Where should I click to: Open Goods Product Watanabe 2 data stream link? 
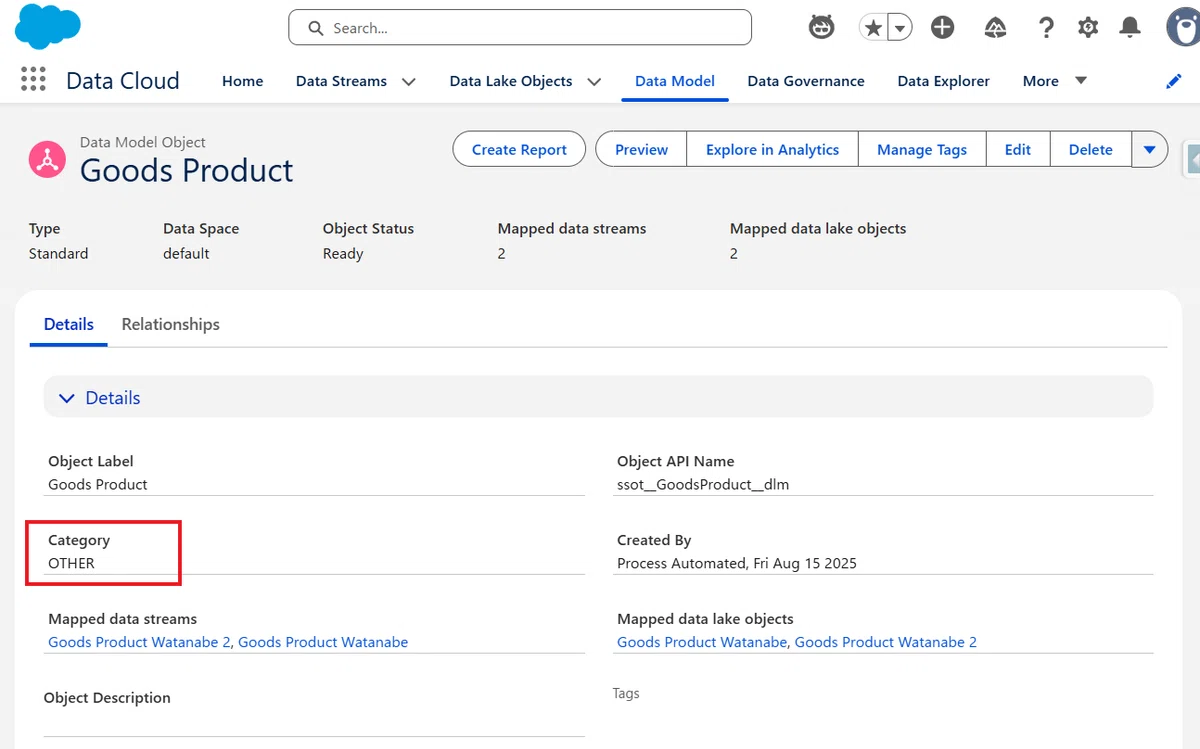139,642
